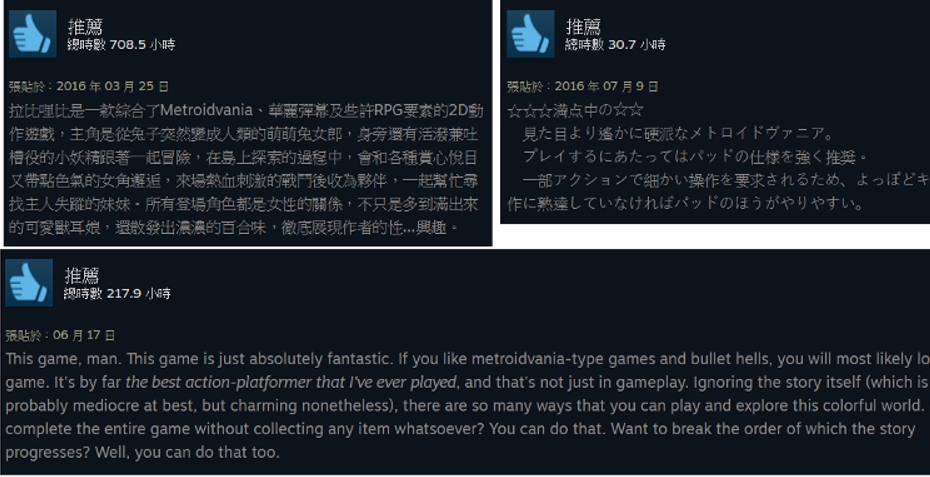Click thumbs-up icon of 30.7 hours review
The image size is (930, 477).
[531, 34]
